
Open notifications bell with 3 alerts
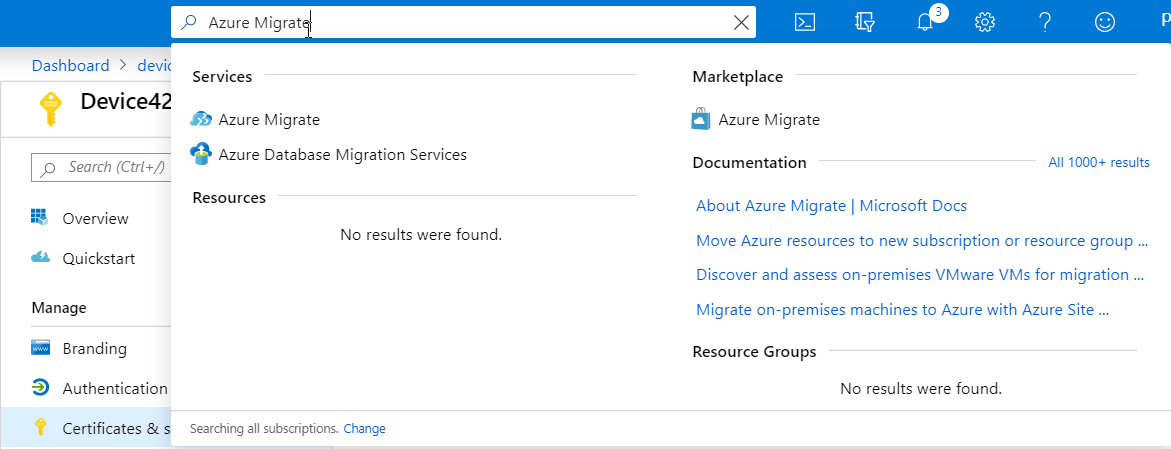[925, 22]
